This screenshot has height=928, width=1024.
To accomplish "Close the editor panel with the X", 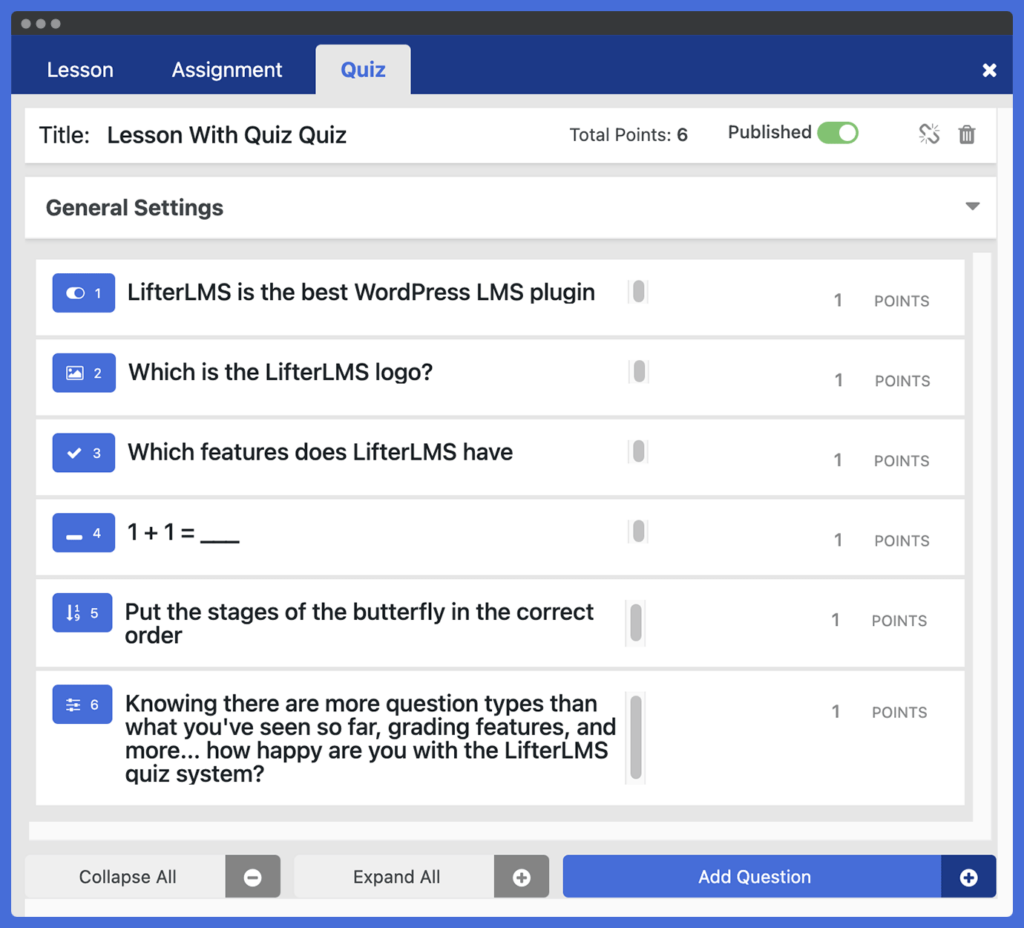I will (989, 70).
